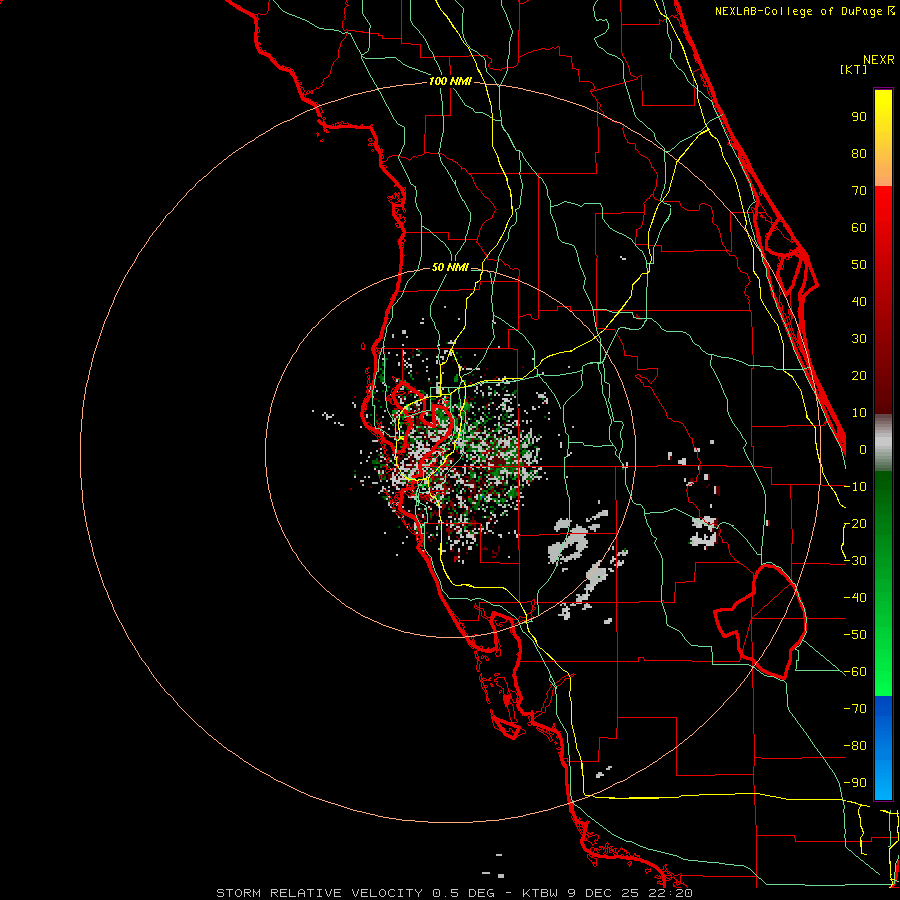Select the -40 value on velocity scale
The width and height of the screenshot is (900, 900).
[855, 598]
